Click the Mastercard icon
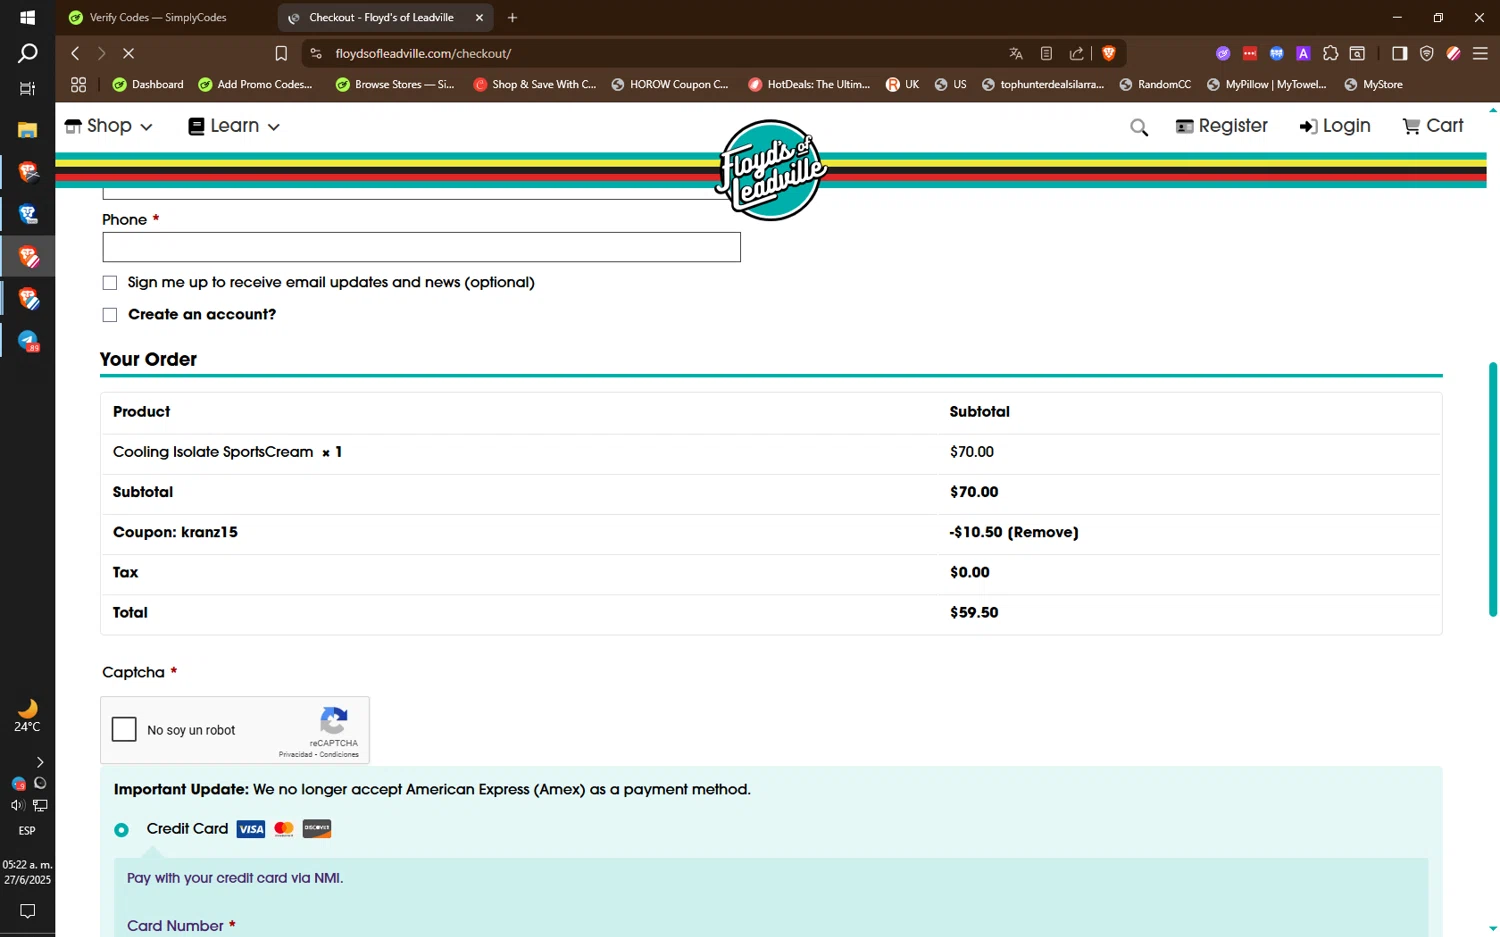Screen dimensions: 1500x937 click(x=284, y=829)
